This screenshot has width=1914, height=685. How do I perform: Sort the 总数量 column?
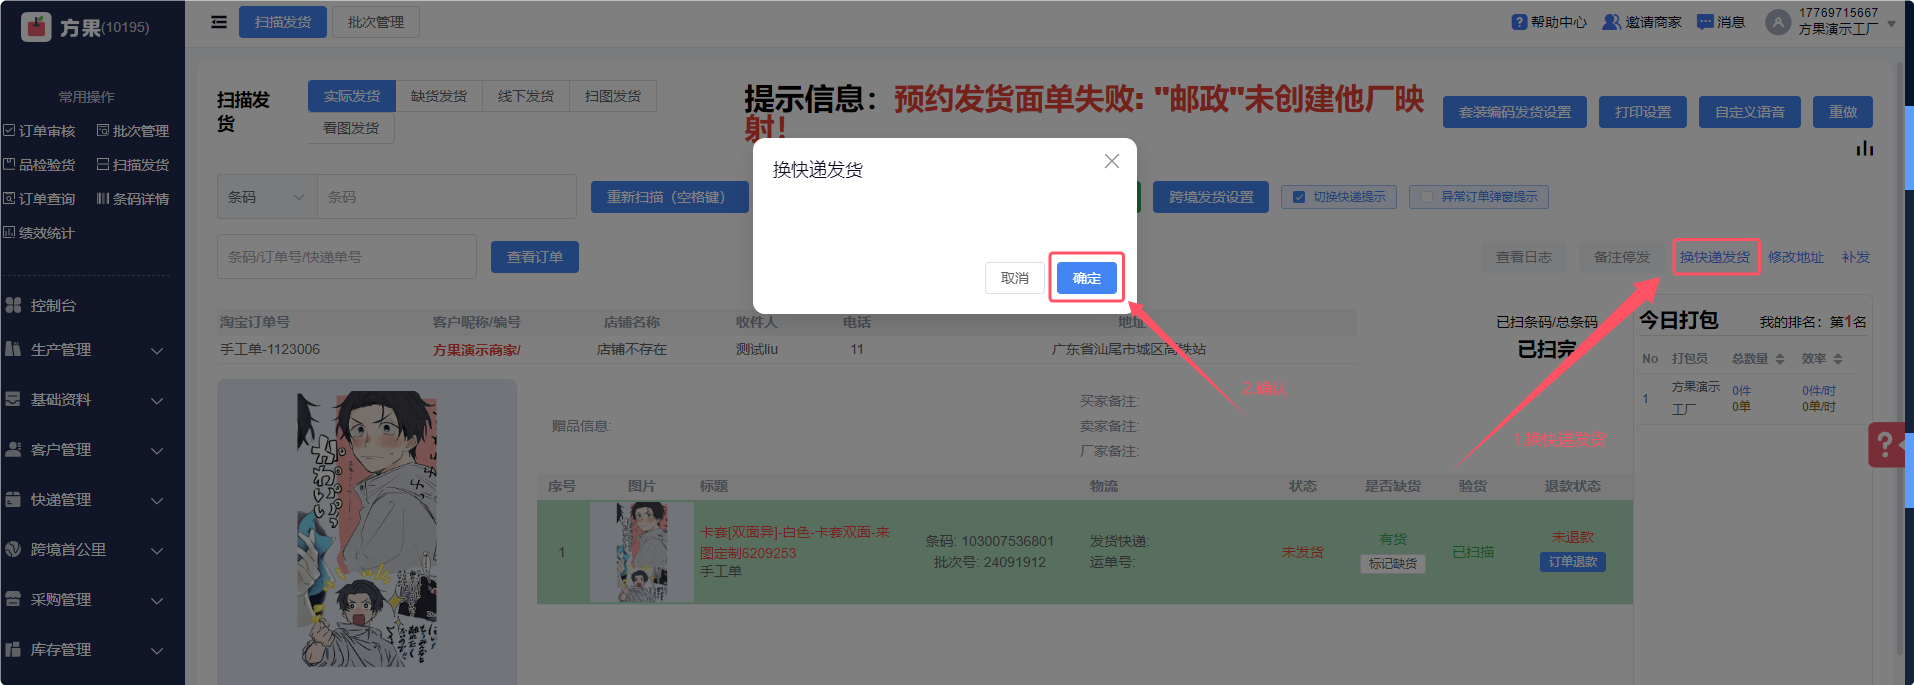pos(1779,359)
